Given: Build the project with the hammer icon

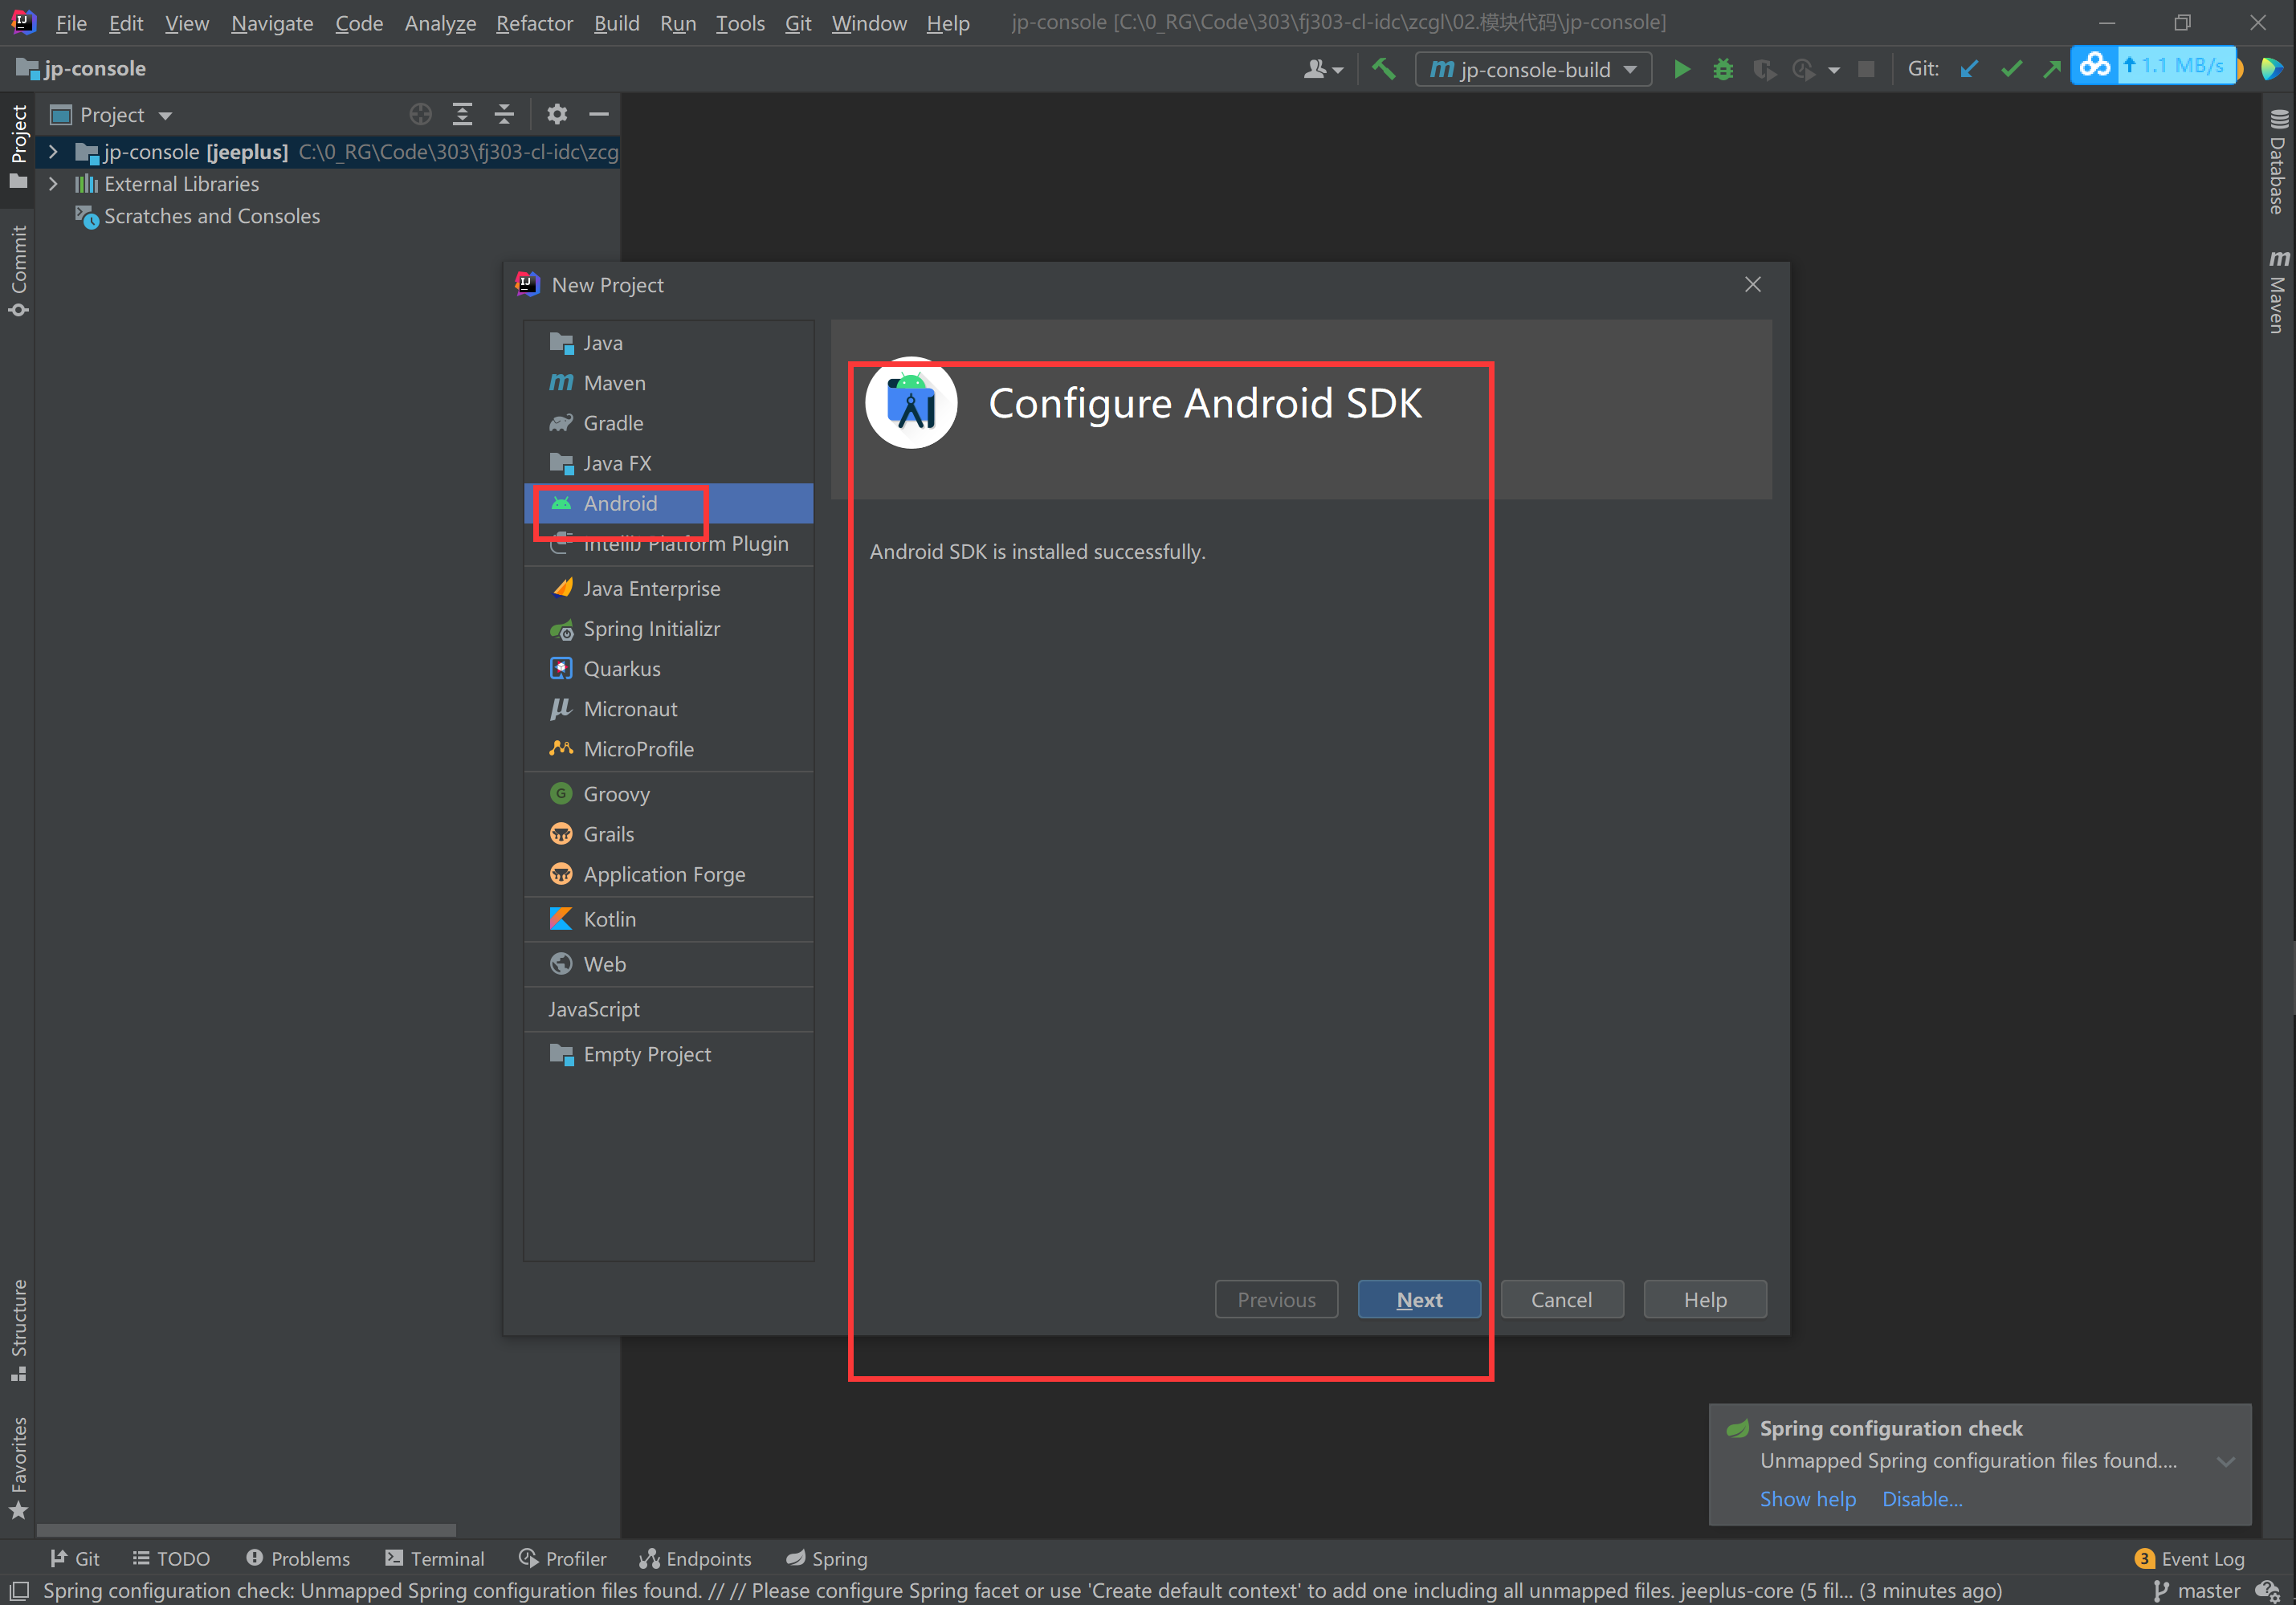Looking at the screenshot, I should [x=1383, y=69].
